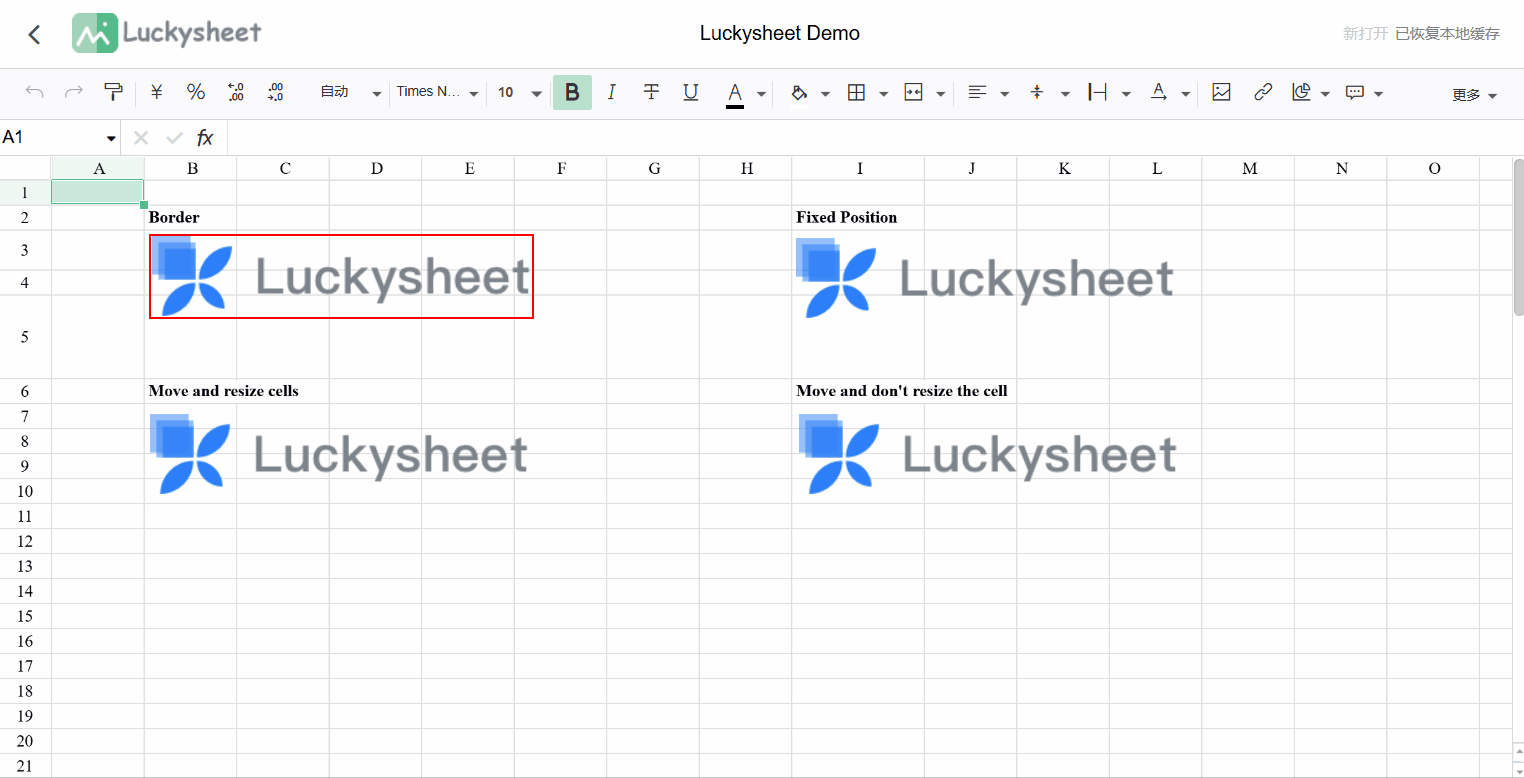Screen dimensions: 1524x778
Task: Select the row 12 header
Action: (25, 541)
